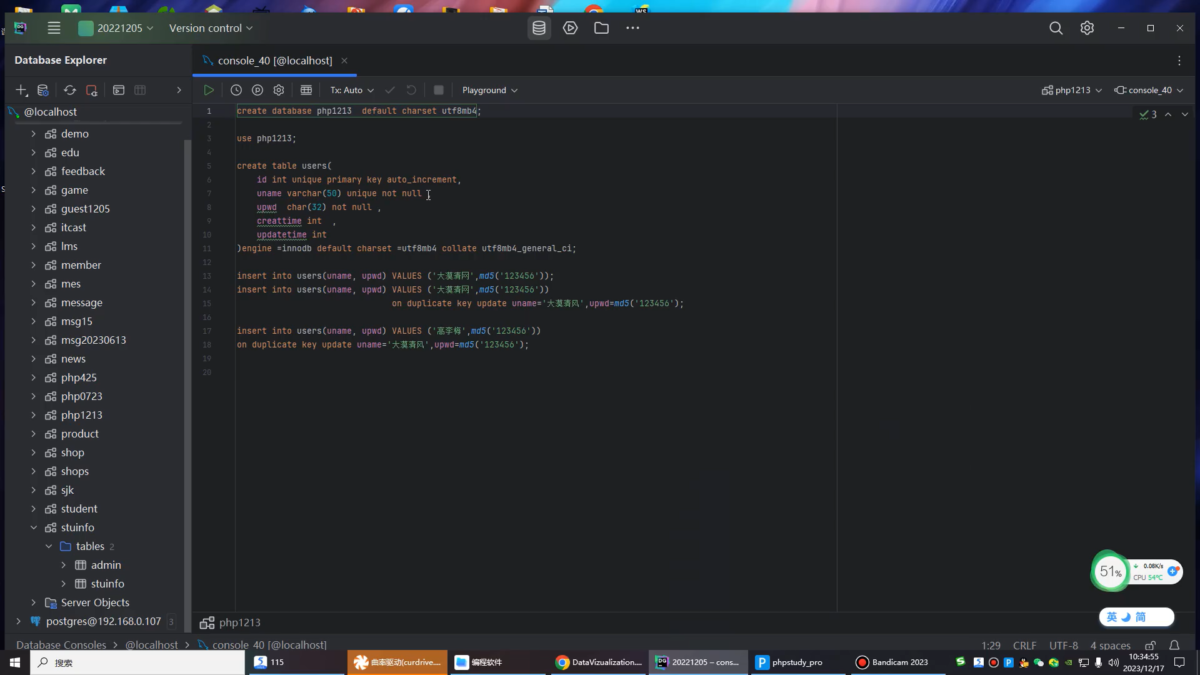Change line separator CRLF in status bar
The width and height of the screenshot is (1200, 675).
pyautogui.click(x=1025, y=646)
